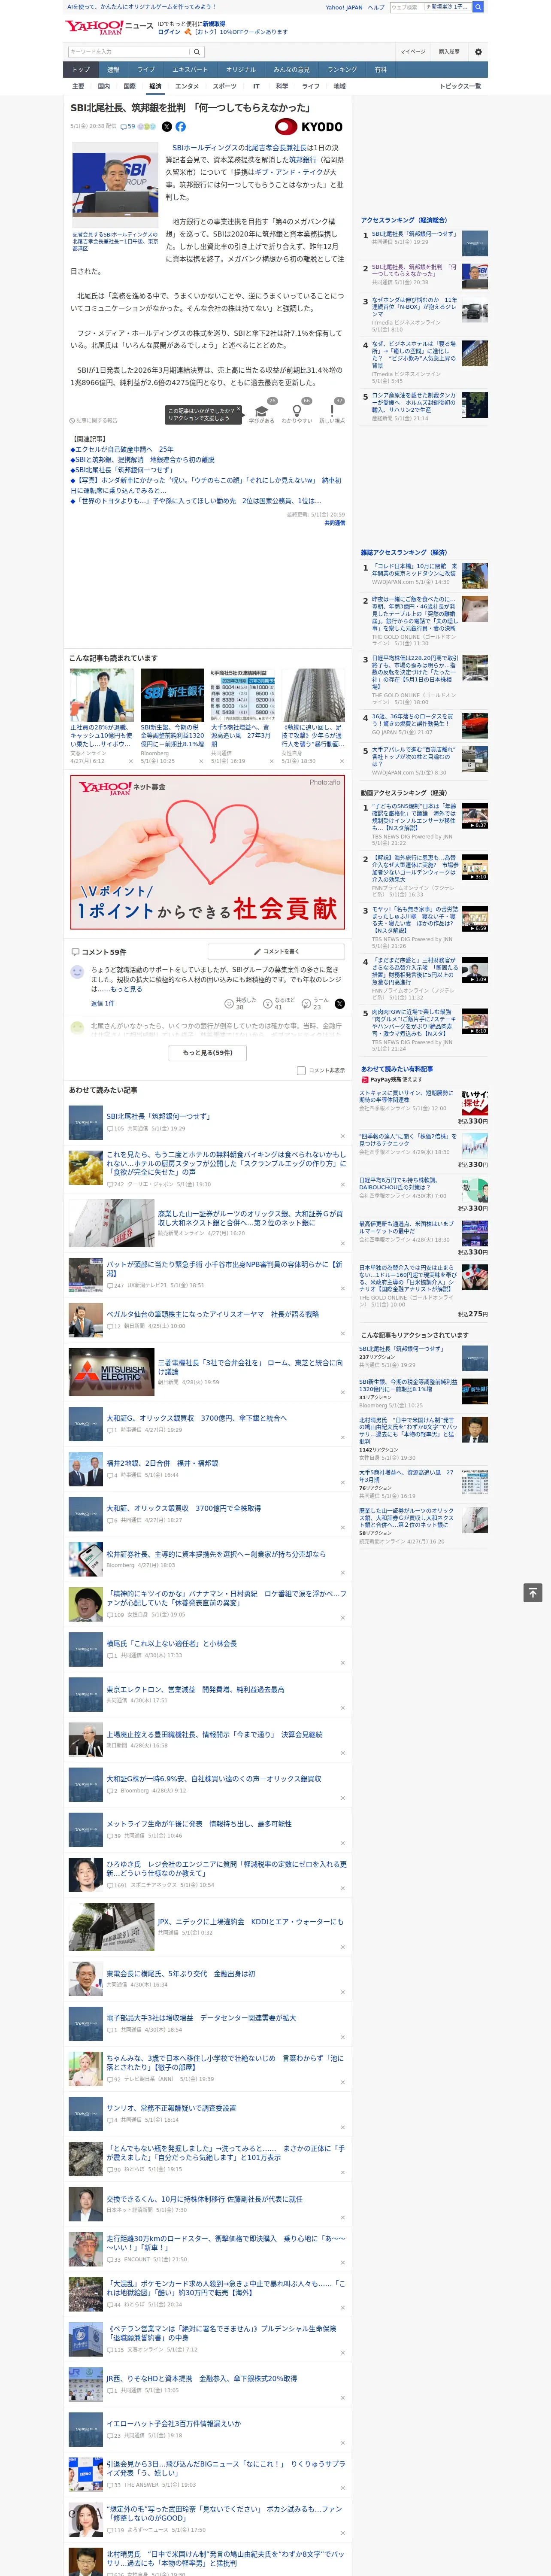Click the web search button at top
Image resolution: width=551 pixels, height=2576 pixels.
478,7
